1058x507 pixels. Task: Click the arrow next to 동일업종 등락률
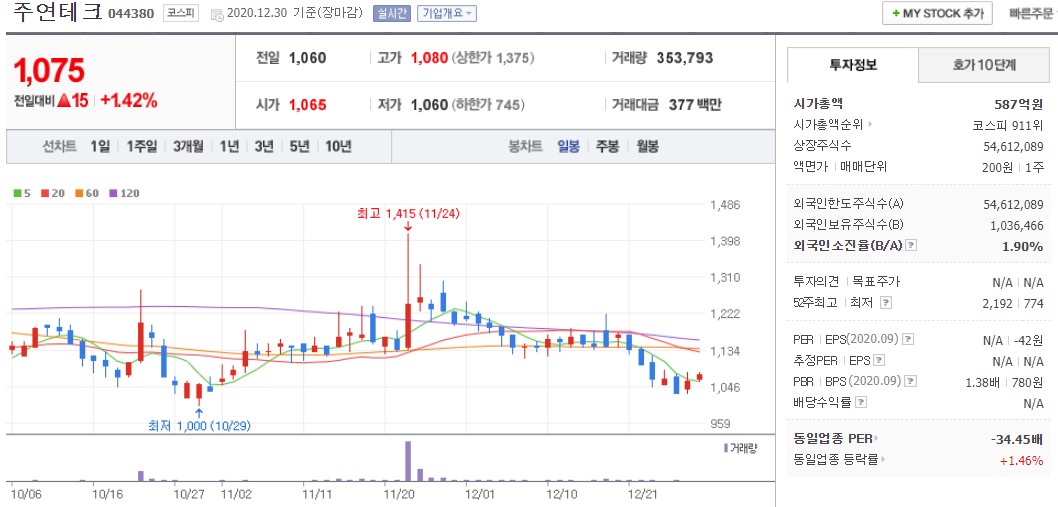point(883,460)
